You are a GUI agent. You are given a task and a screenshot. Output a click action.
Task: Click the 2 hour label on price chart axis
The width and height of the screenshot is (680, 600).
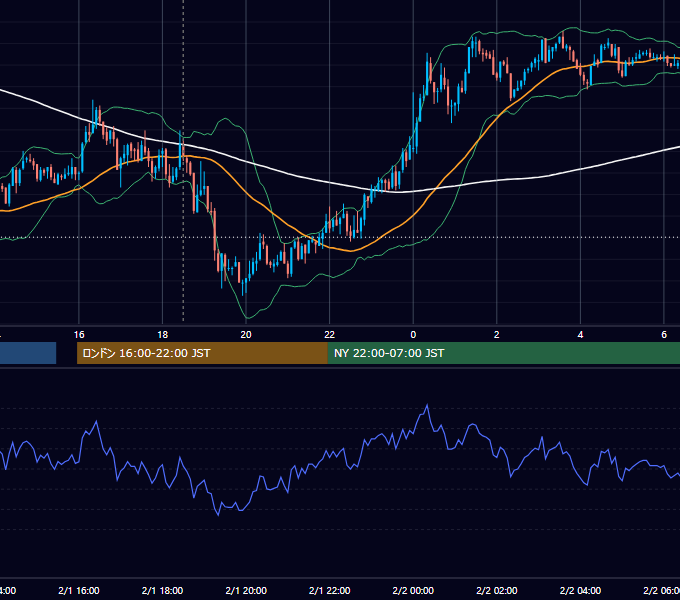click(x=497, y=335)
